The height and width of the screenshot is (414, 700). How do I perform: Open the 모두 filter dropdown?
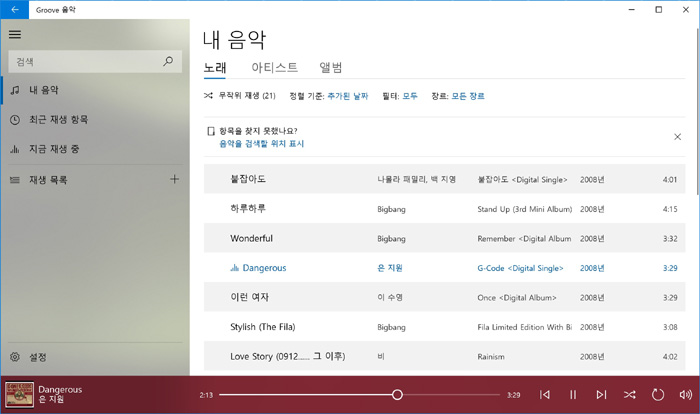pos(410,96)
